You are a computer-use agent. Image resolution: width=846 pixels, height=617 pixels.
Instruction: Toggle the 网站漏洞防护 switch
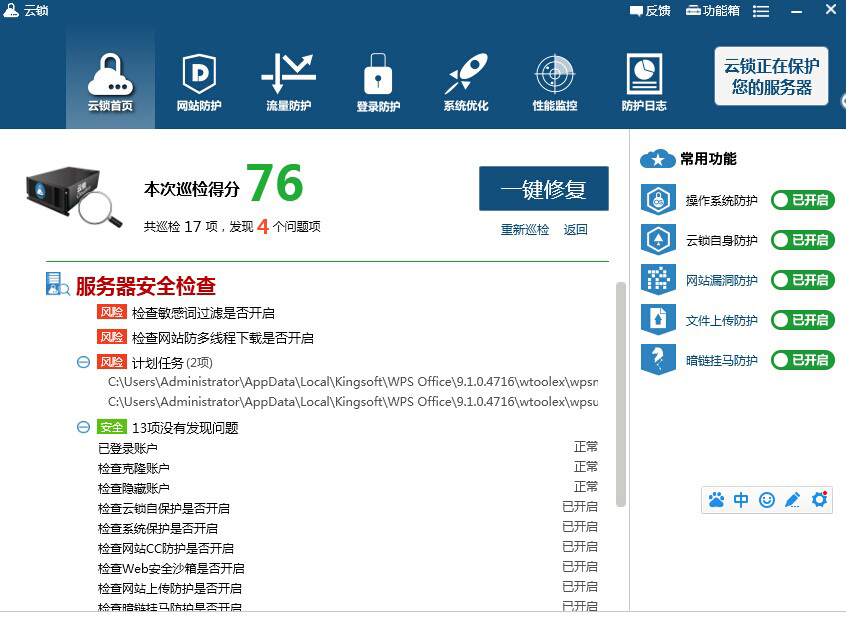click(802, 280)
